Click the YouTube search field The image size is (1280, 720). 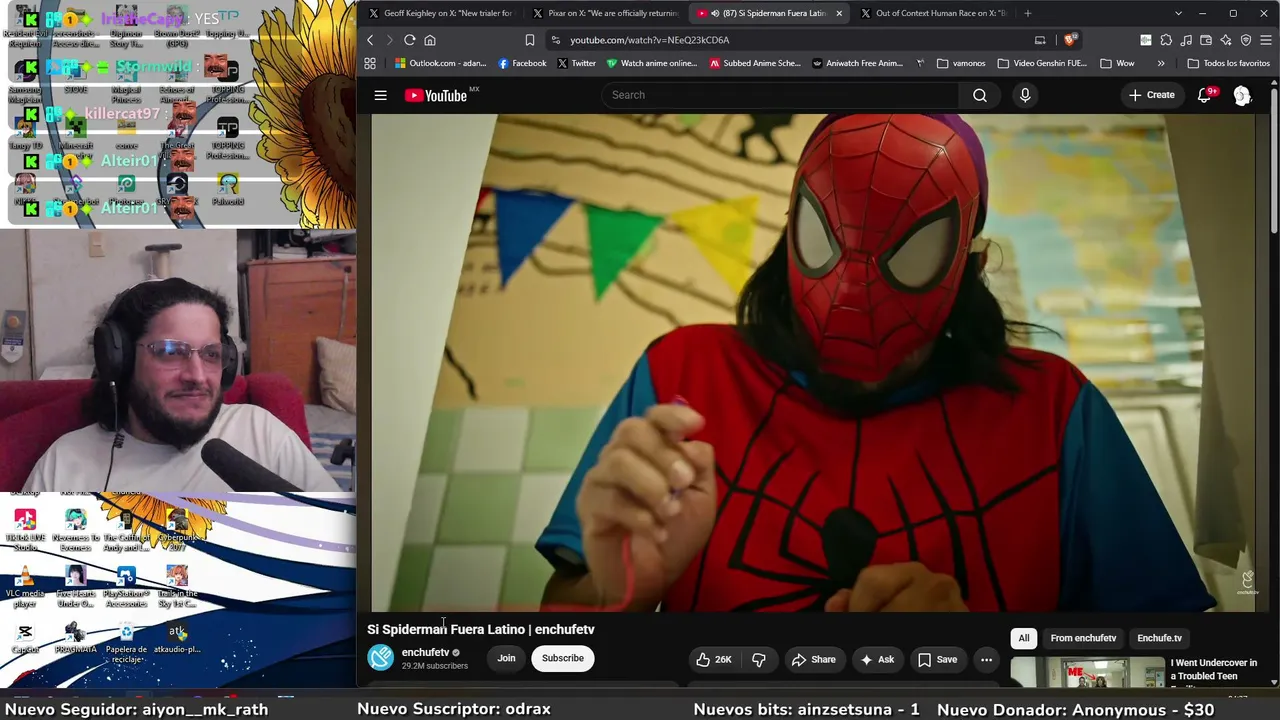780,95
